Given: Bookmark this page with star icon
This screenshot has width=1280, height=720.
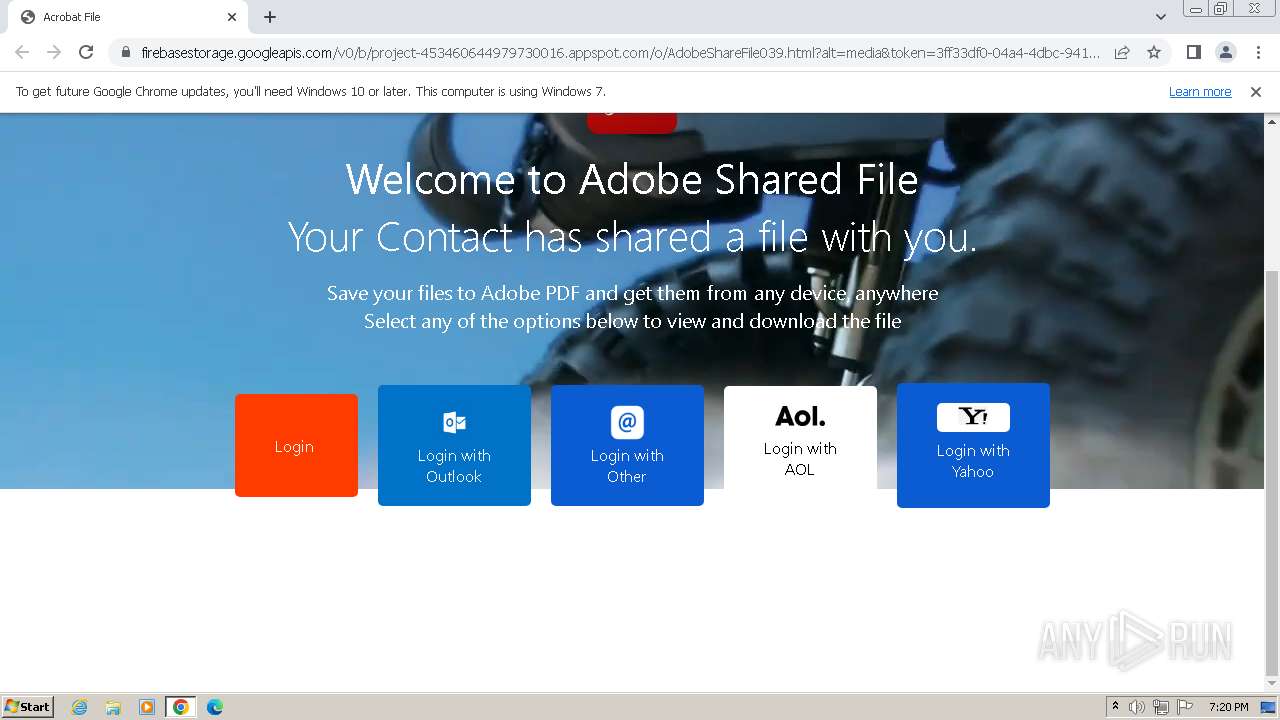Looking at the screenshot, I should pos(1154,52).
